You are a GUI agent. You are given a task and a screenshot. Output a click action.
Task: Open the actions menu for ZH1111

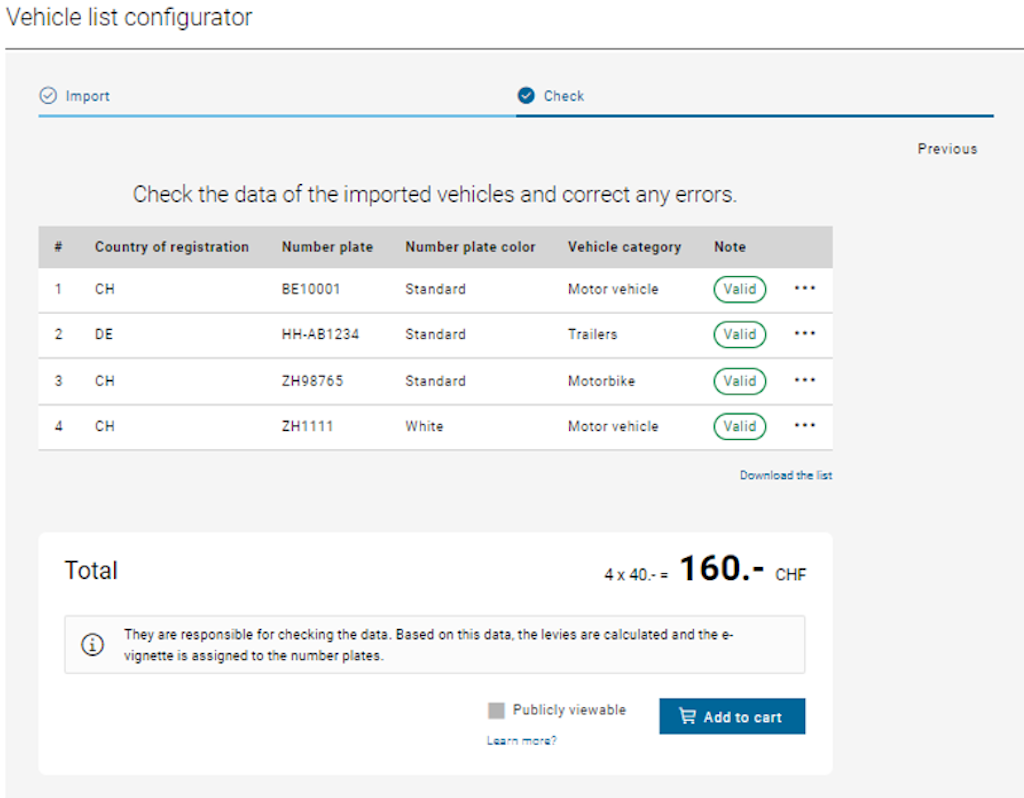[805, 426]
